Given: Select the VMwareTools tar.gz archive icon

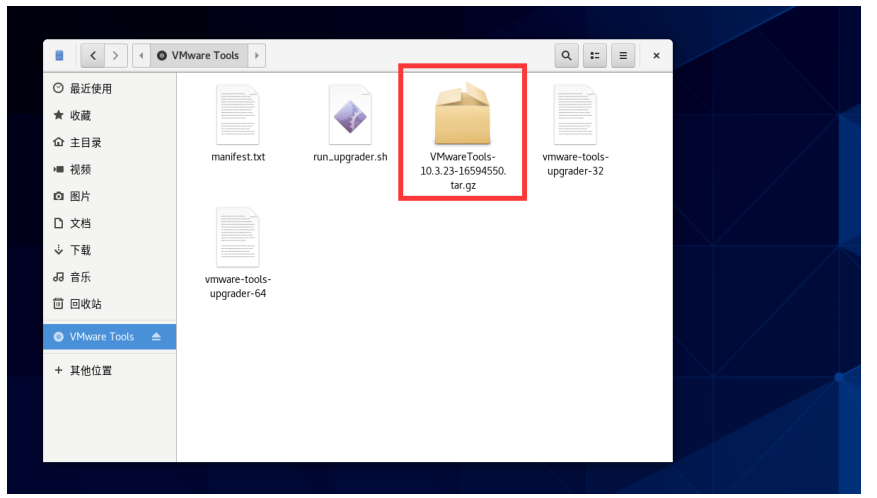Looking at the screenshot, I should (x=463, y=114).
